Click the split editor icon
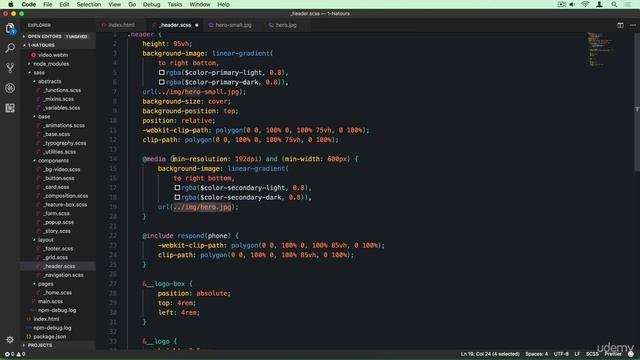 click(620, 25)
